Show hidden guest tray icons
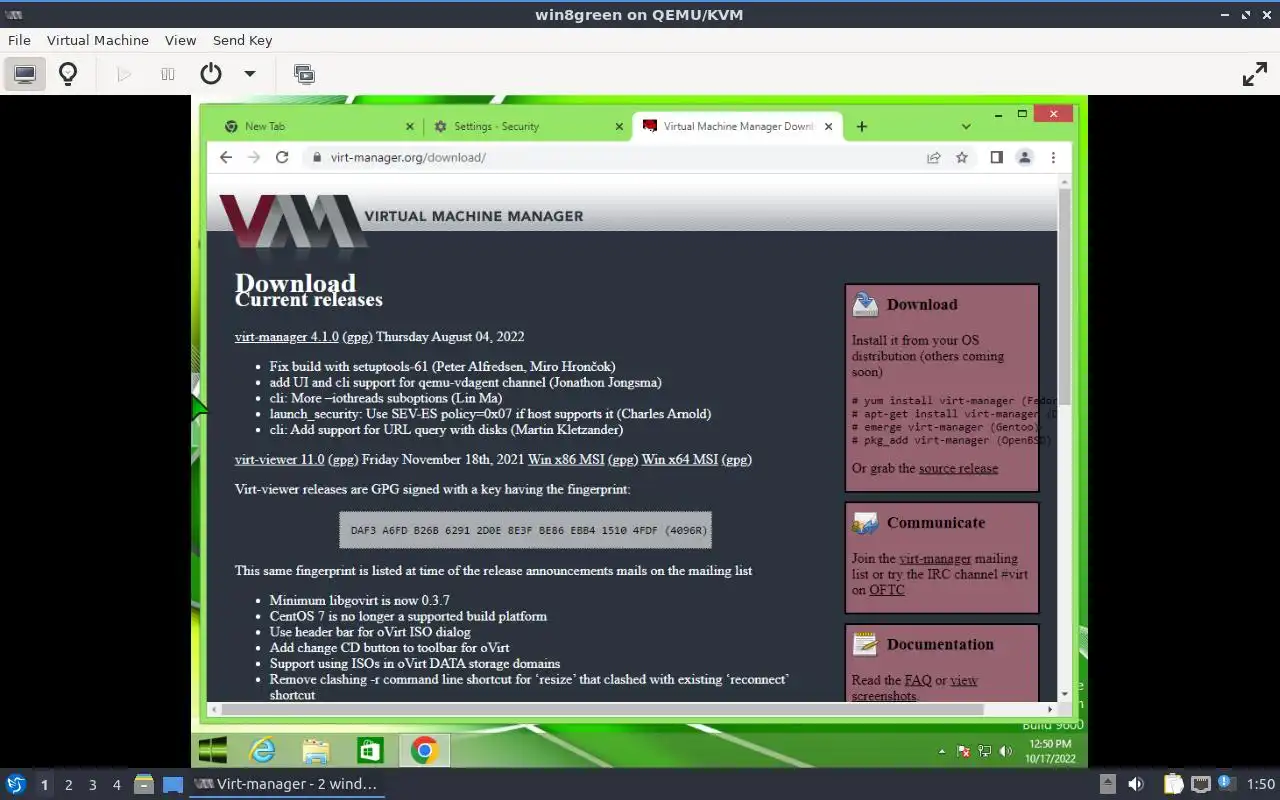This screenshot has height=800, width=1280. [941, 751]
